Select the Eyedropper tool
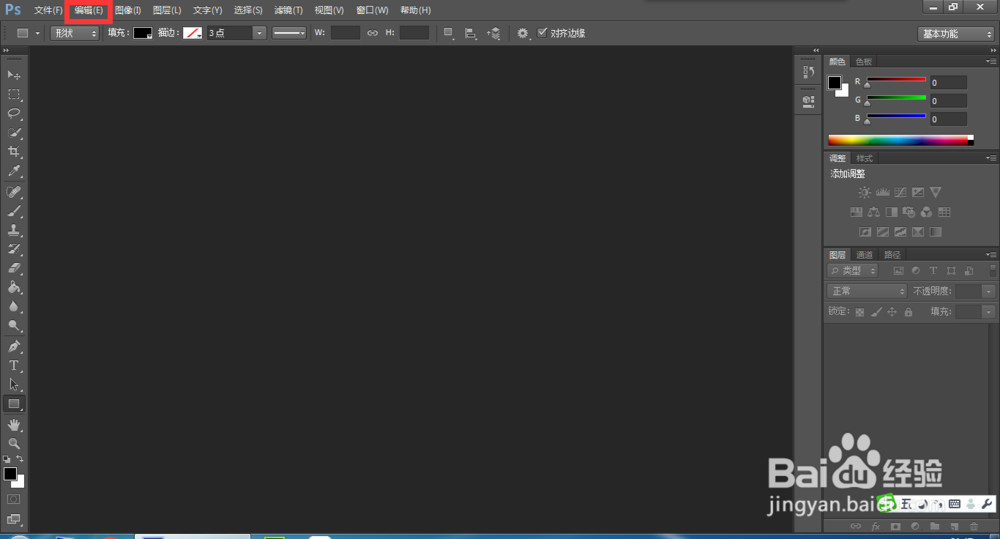Viewport: 1000px width, 539px height. (x=13, y=171)
